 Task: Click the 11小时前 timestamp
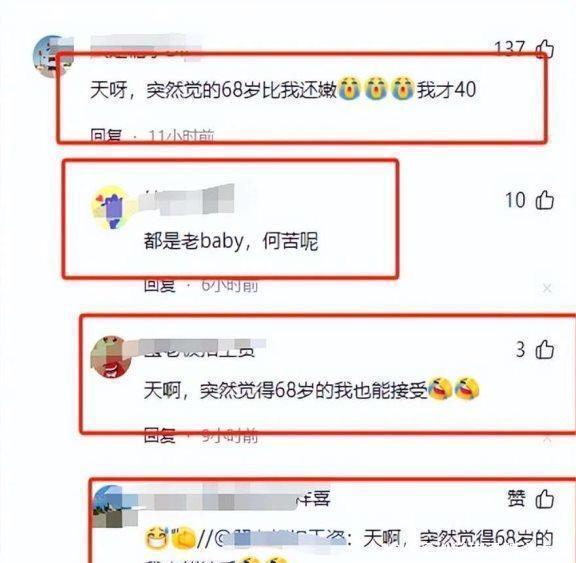click(x=181, y=136)
